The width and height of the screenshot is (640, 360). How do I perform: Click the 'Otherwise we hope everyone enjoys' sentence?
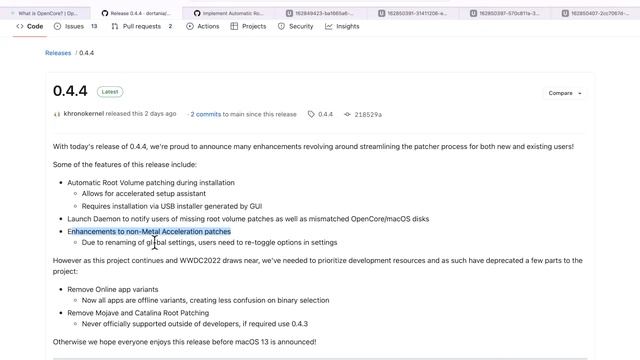[x=184, y=342]
